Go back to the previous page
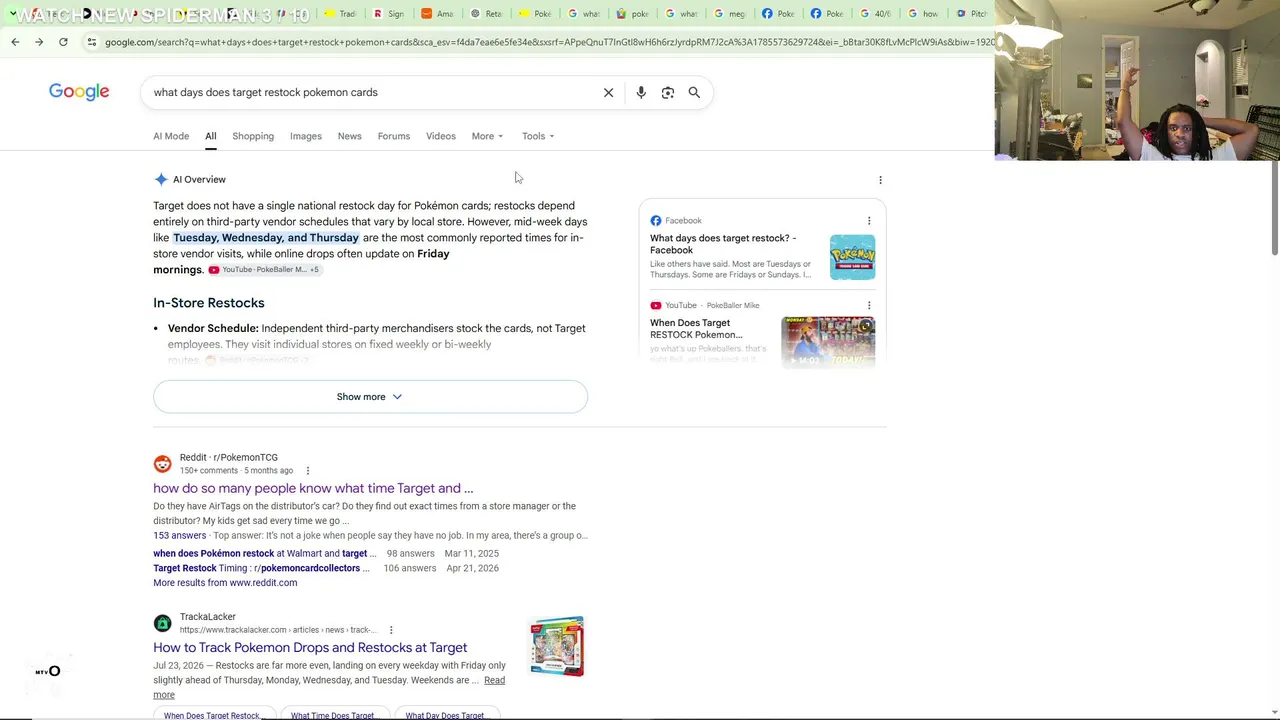Screen dimensions: 1280x720 [15, 42]
